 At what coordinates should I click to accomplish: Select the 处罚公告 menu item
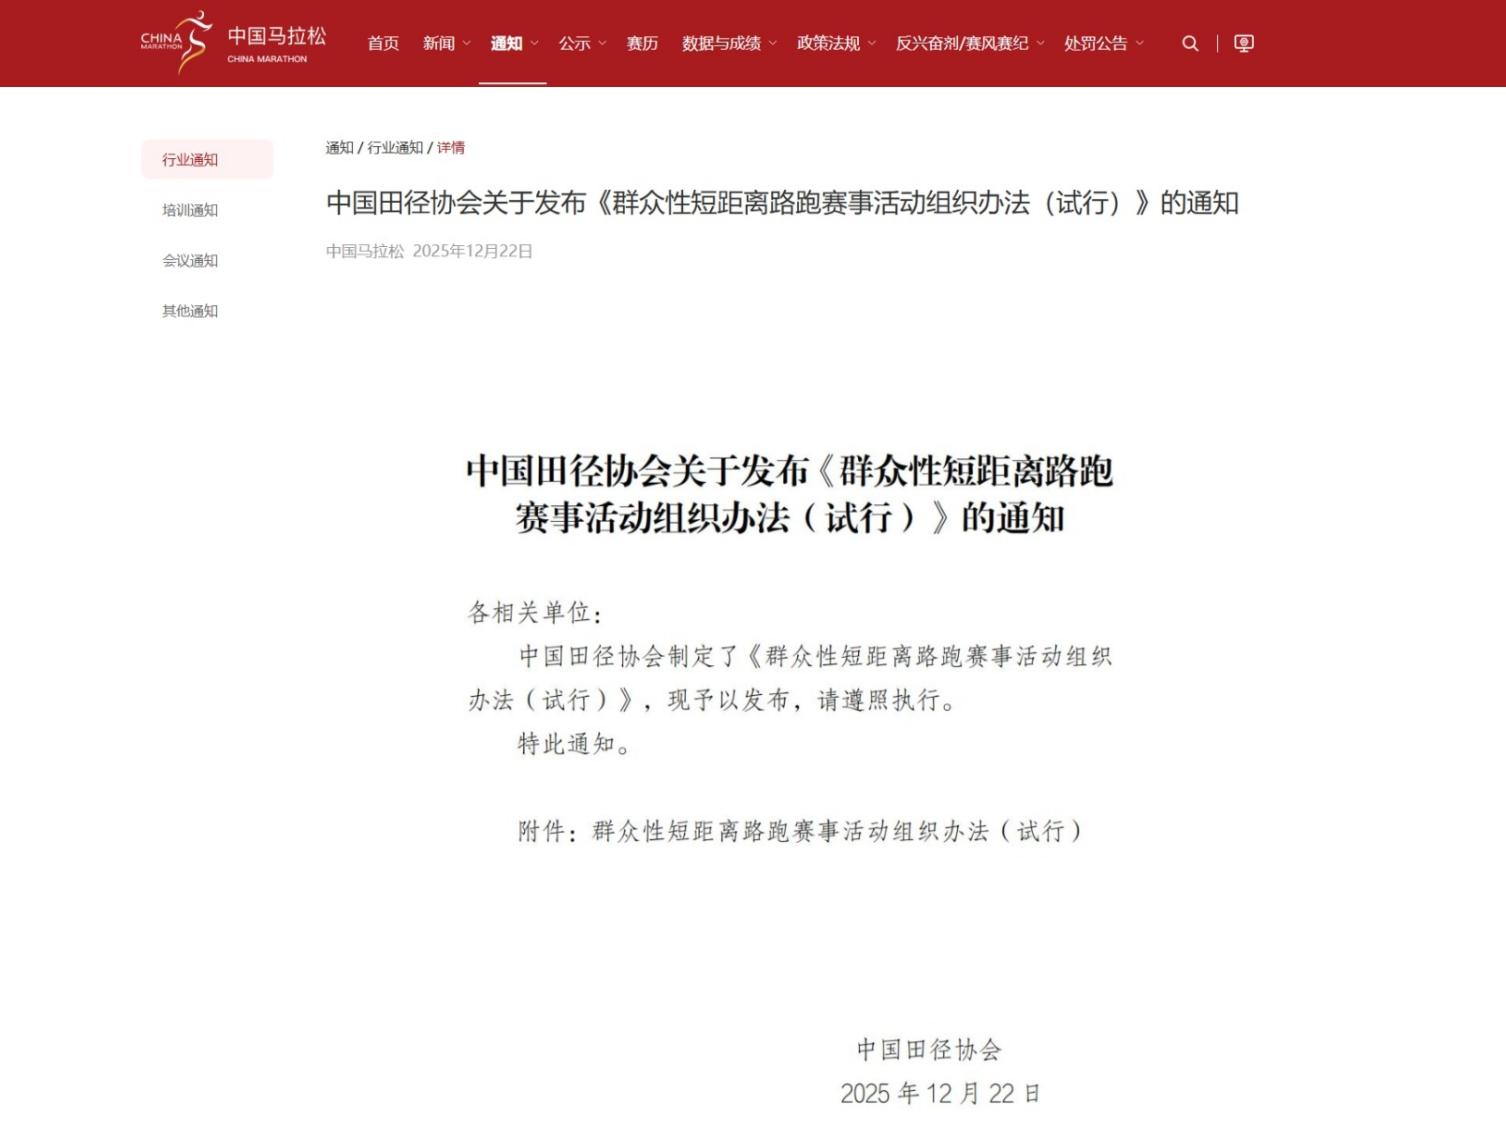[1097, 43]
